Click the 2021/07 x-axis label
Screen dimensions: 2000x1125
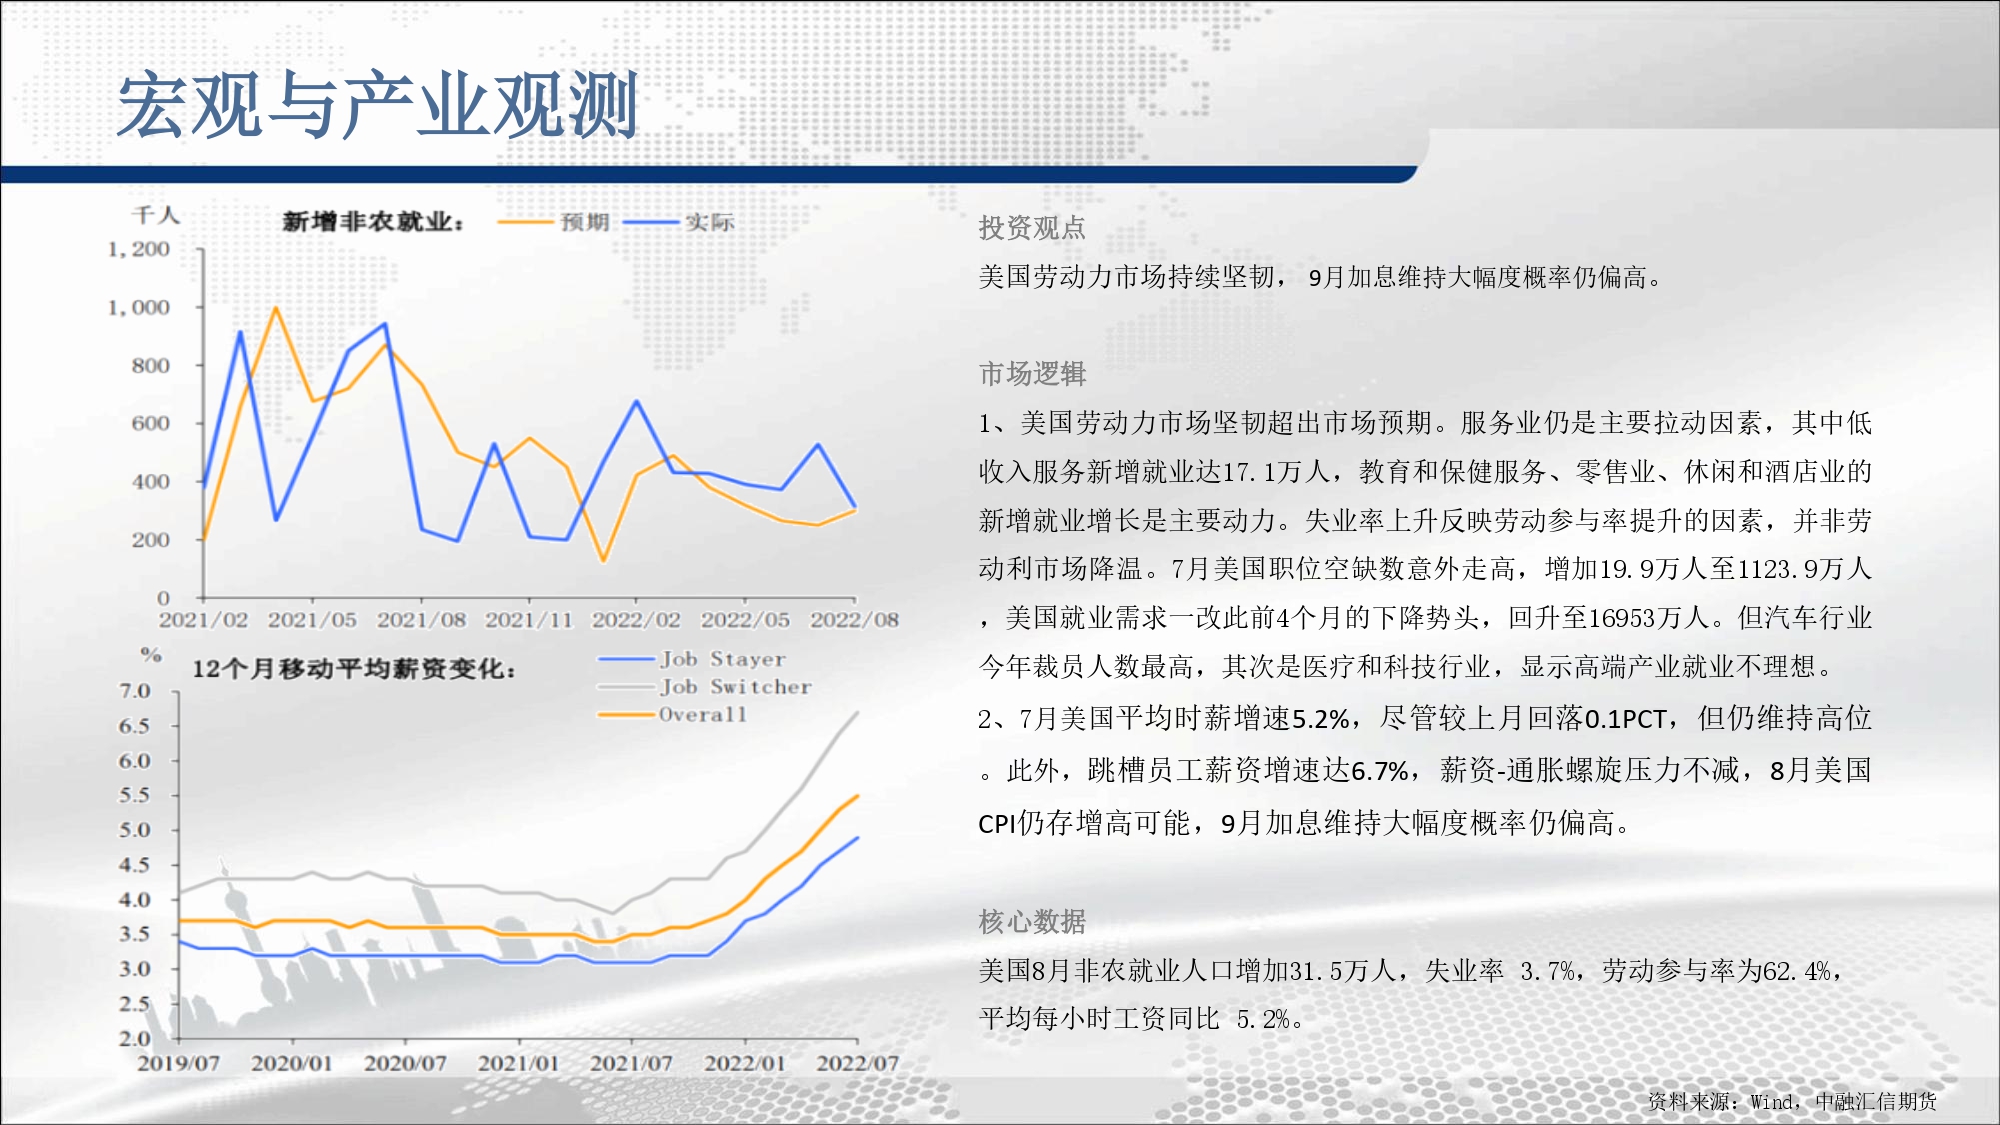click(x=631, y=1063)
